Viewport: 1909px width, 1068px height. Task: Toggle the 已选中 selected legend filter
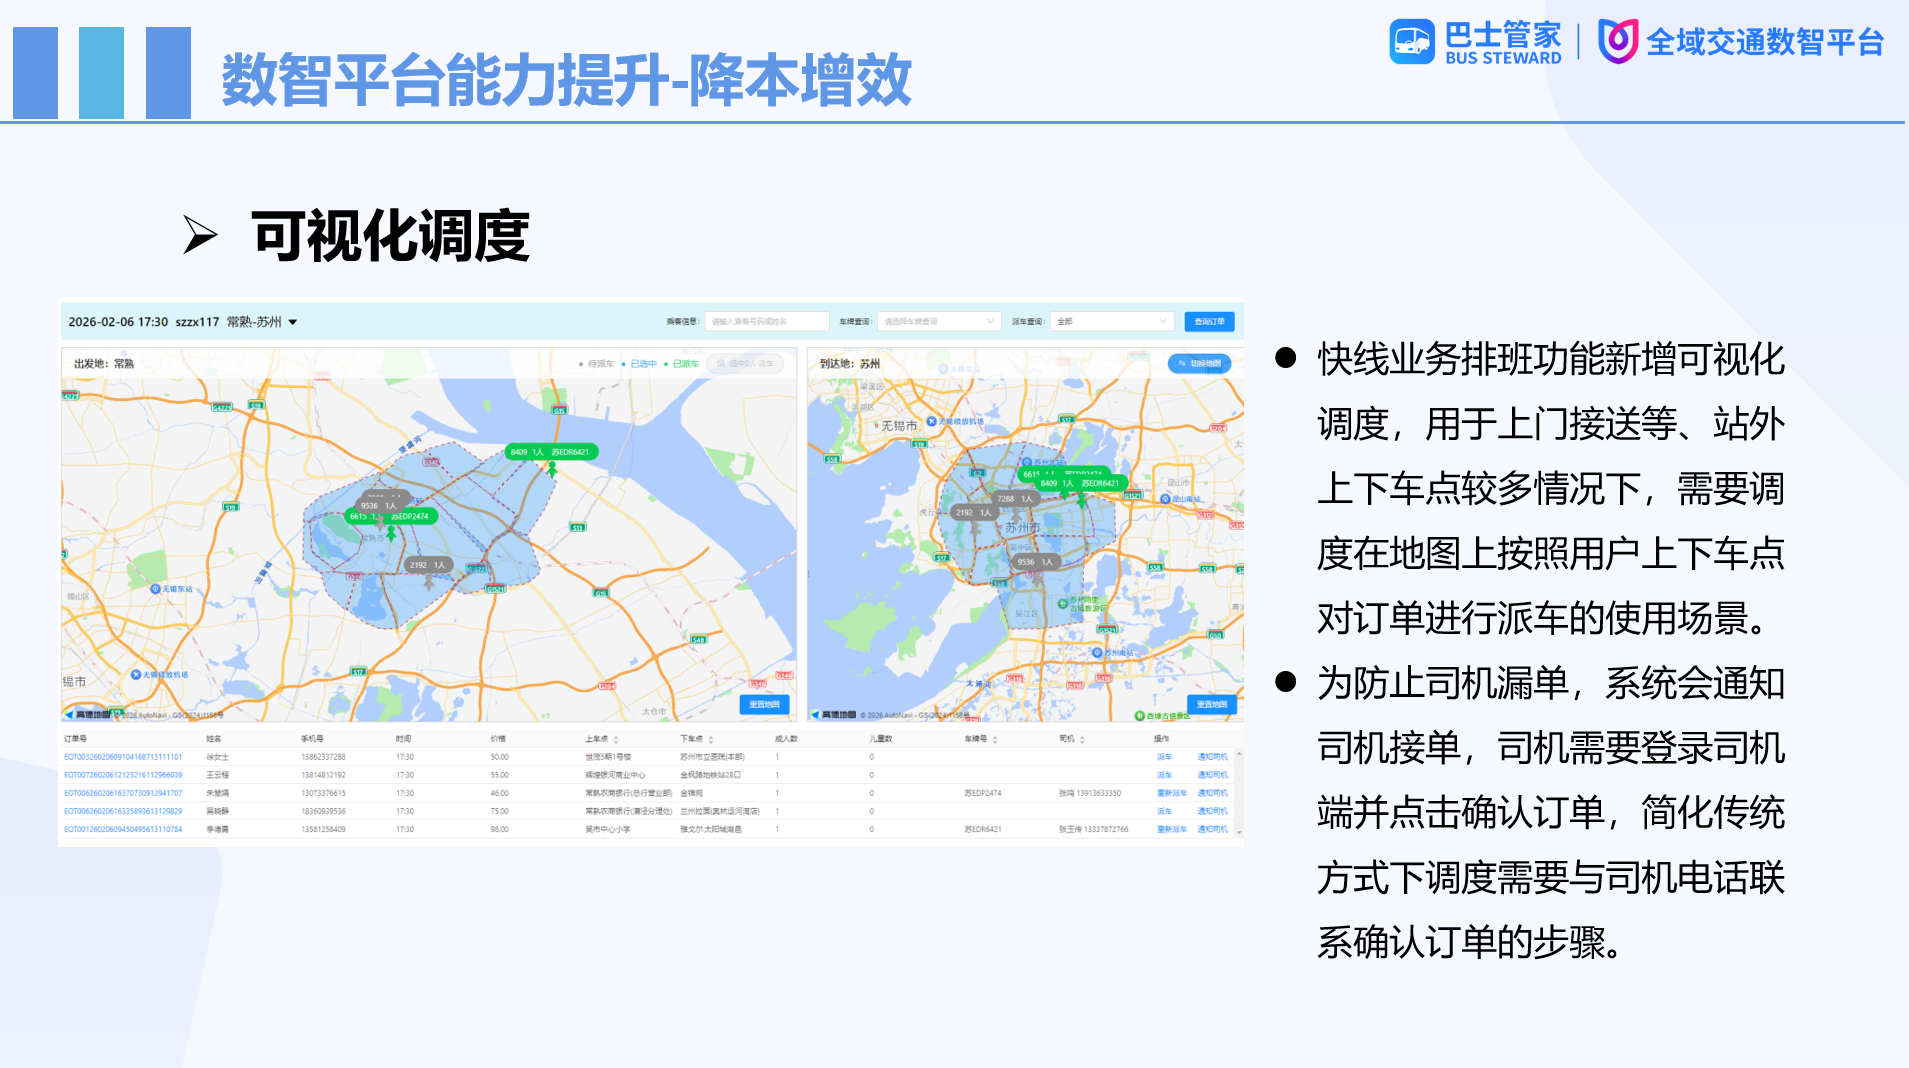[642, 364]
